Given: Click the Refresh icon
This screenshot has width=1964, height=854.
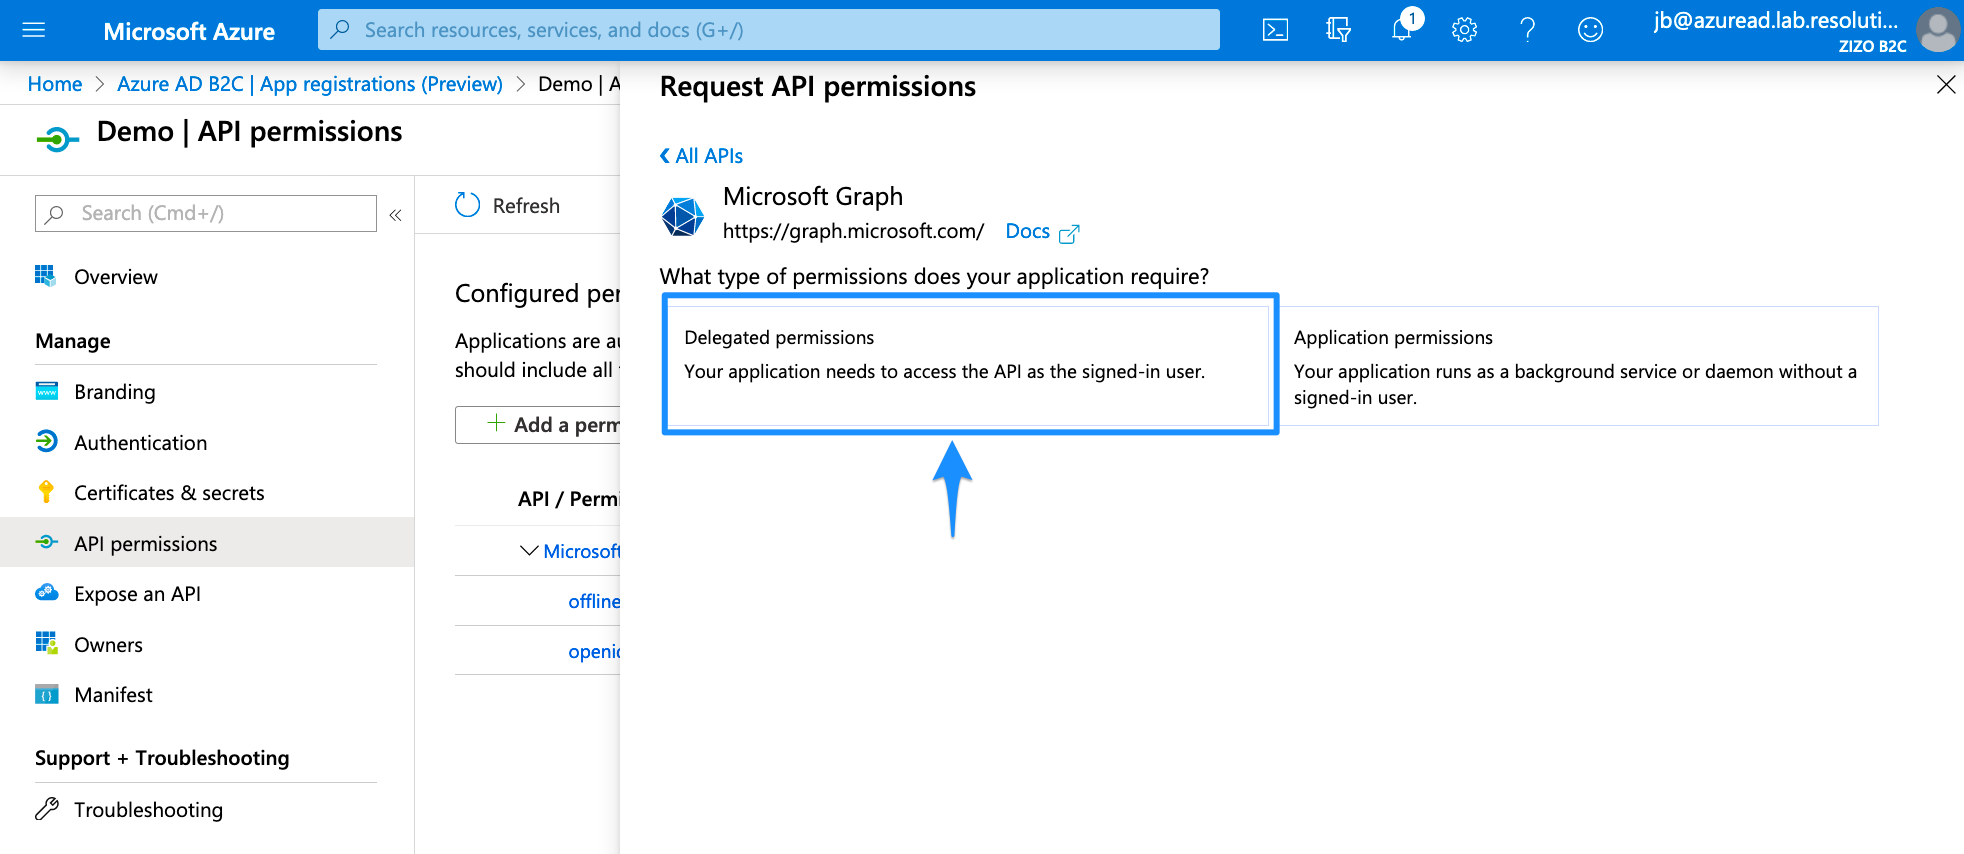Looking at the screenshot, I should click(467, 205).
